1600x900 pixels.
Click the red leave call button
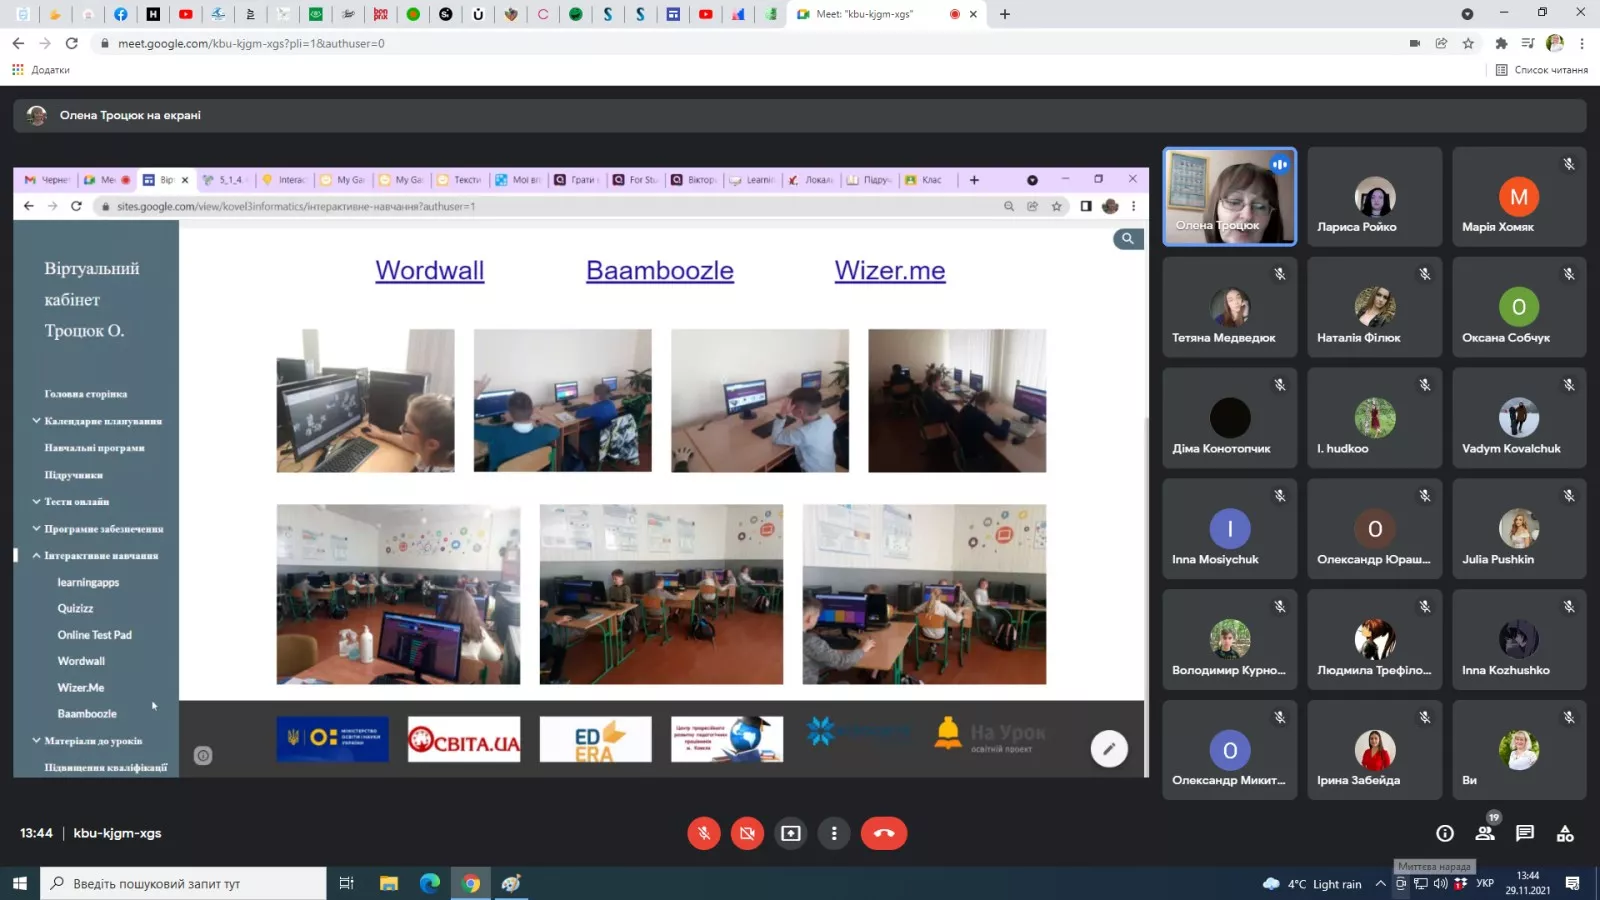884,833
